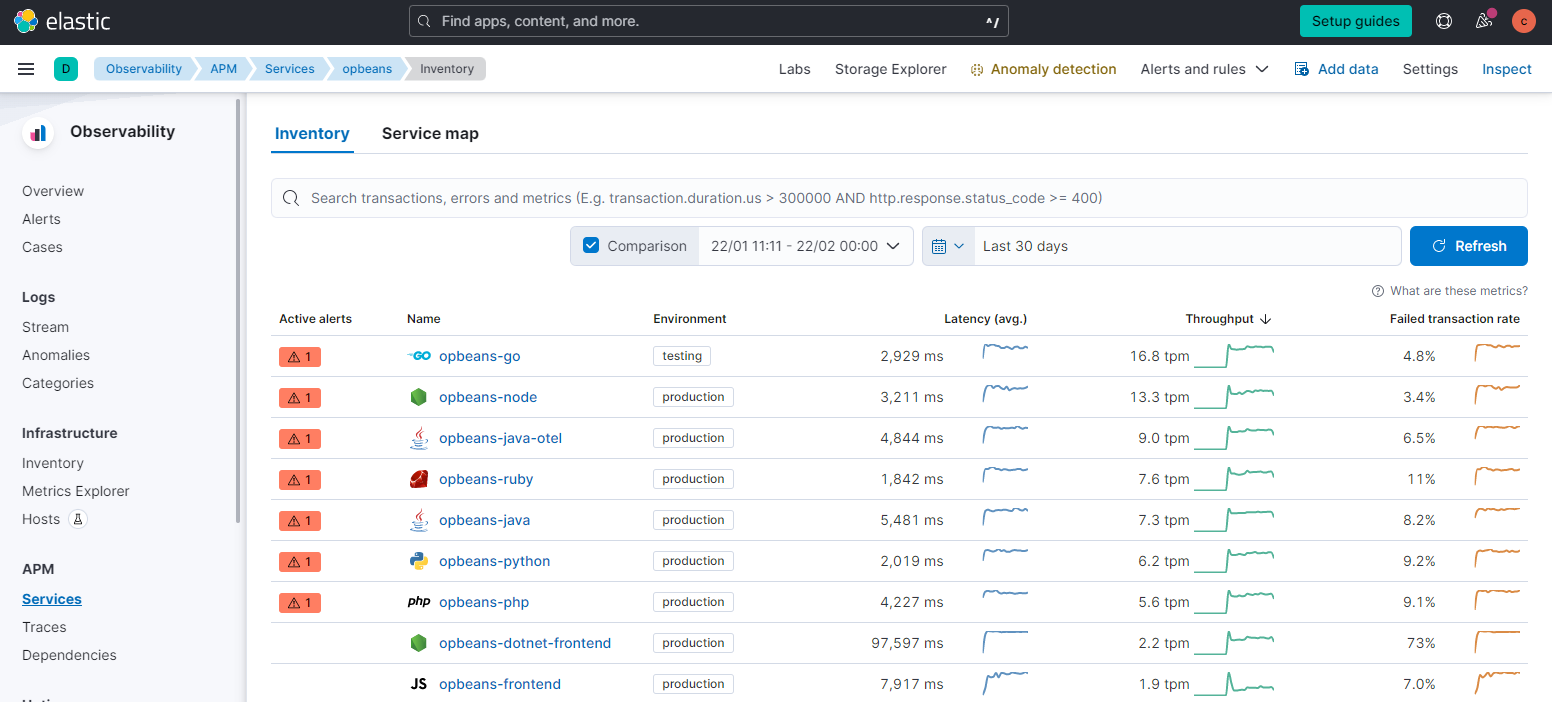
Task: Open the opbeans-java service link
Action: tap(485, 520)
